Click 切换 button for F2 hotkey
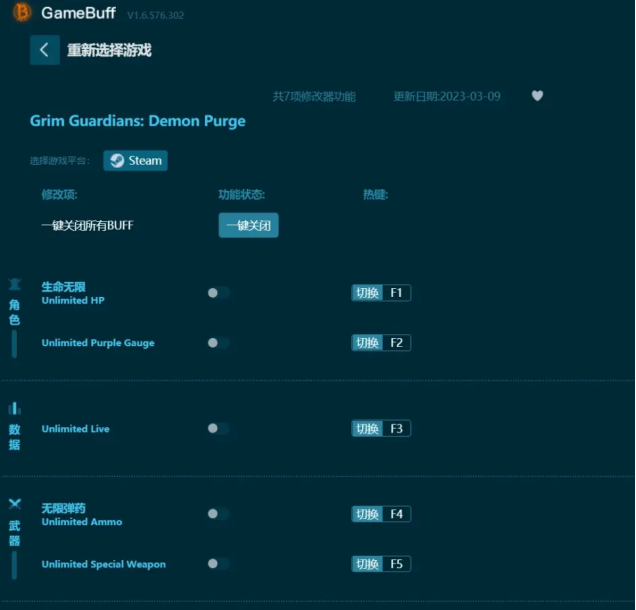 [x=367, y=343]
